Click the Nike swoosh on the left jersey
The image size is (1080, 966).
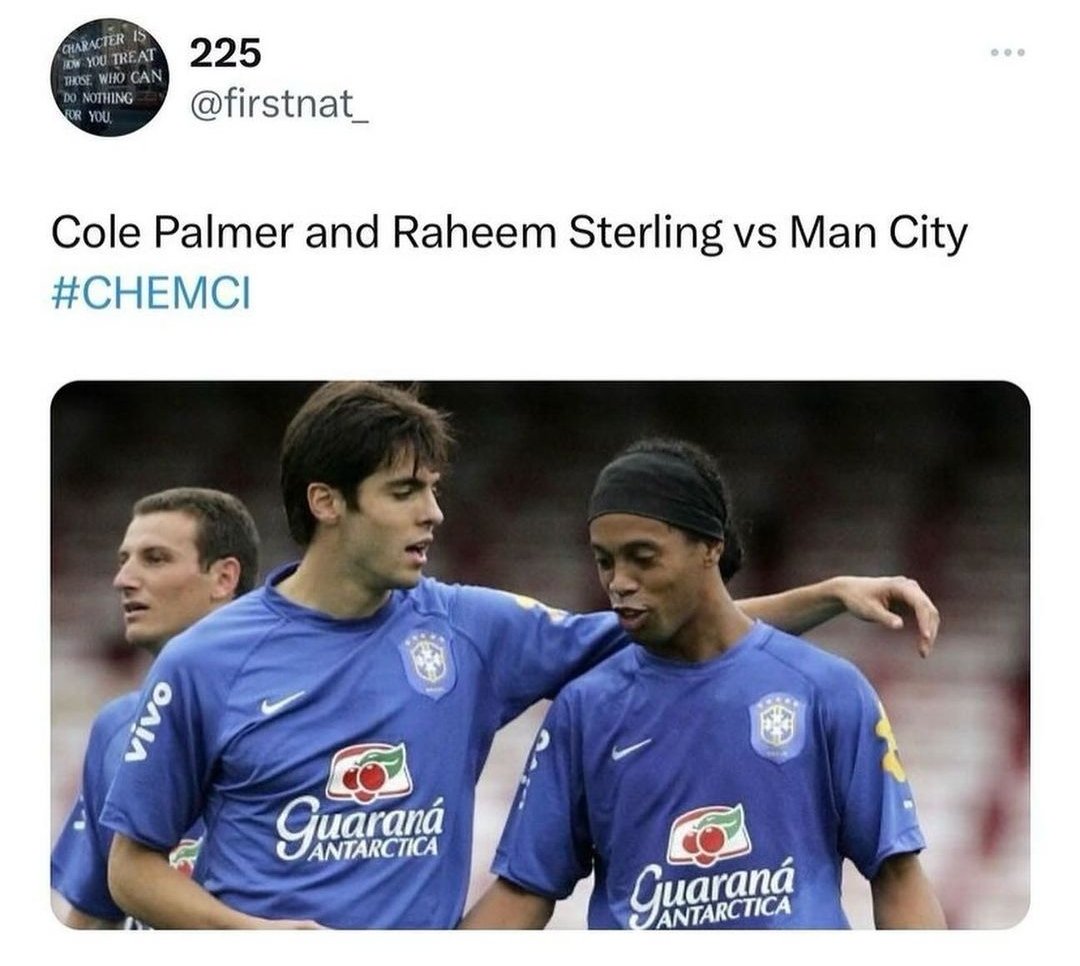(x=282, y=703)
